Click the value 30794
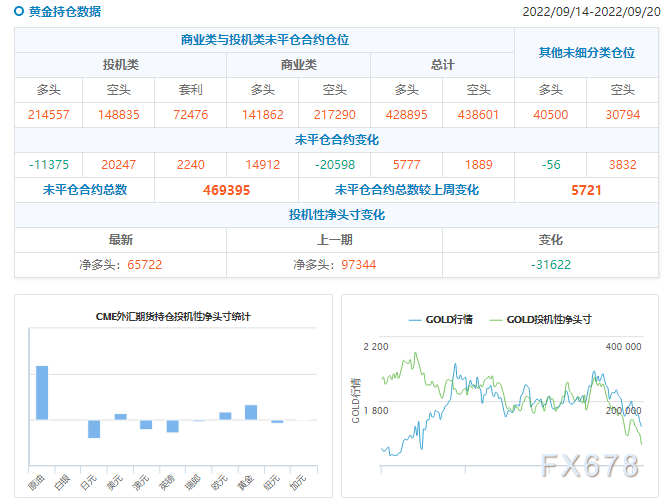The width and height of the screenshot is (669, 501). [x=622, y=115]
